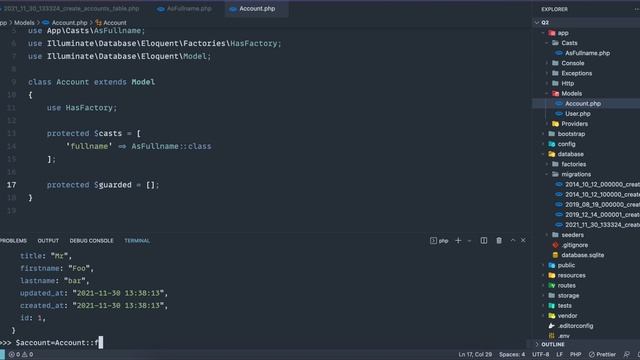The width and height of the screenshot is (640, 360).
Task: Close the terminal panel
Action: click(x=523, y=241)
